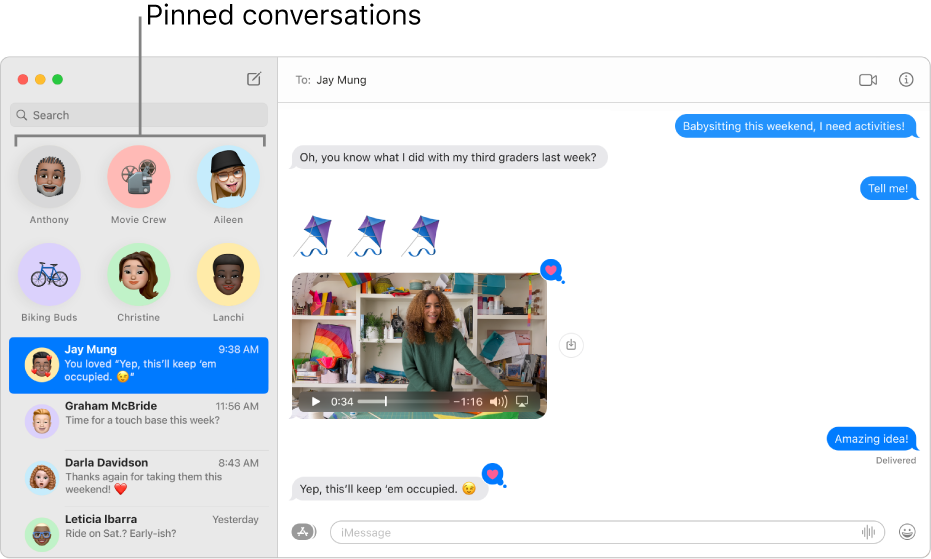This screenshot has height=559, width=931.
Task: AirPlay the video to another display
Action: click(x=522, y=402)
